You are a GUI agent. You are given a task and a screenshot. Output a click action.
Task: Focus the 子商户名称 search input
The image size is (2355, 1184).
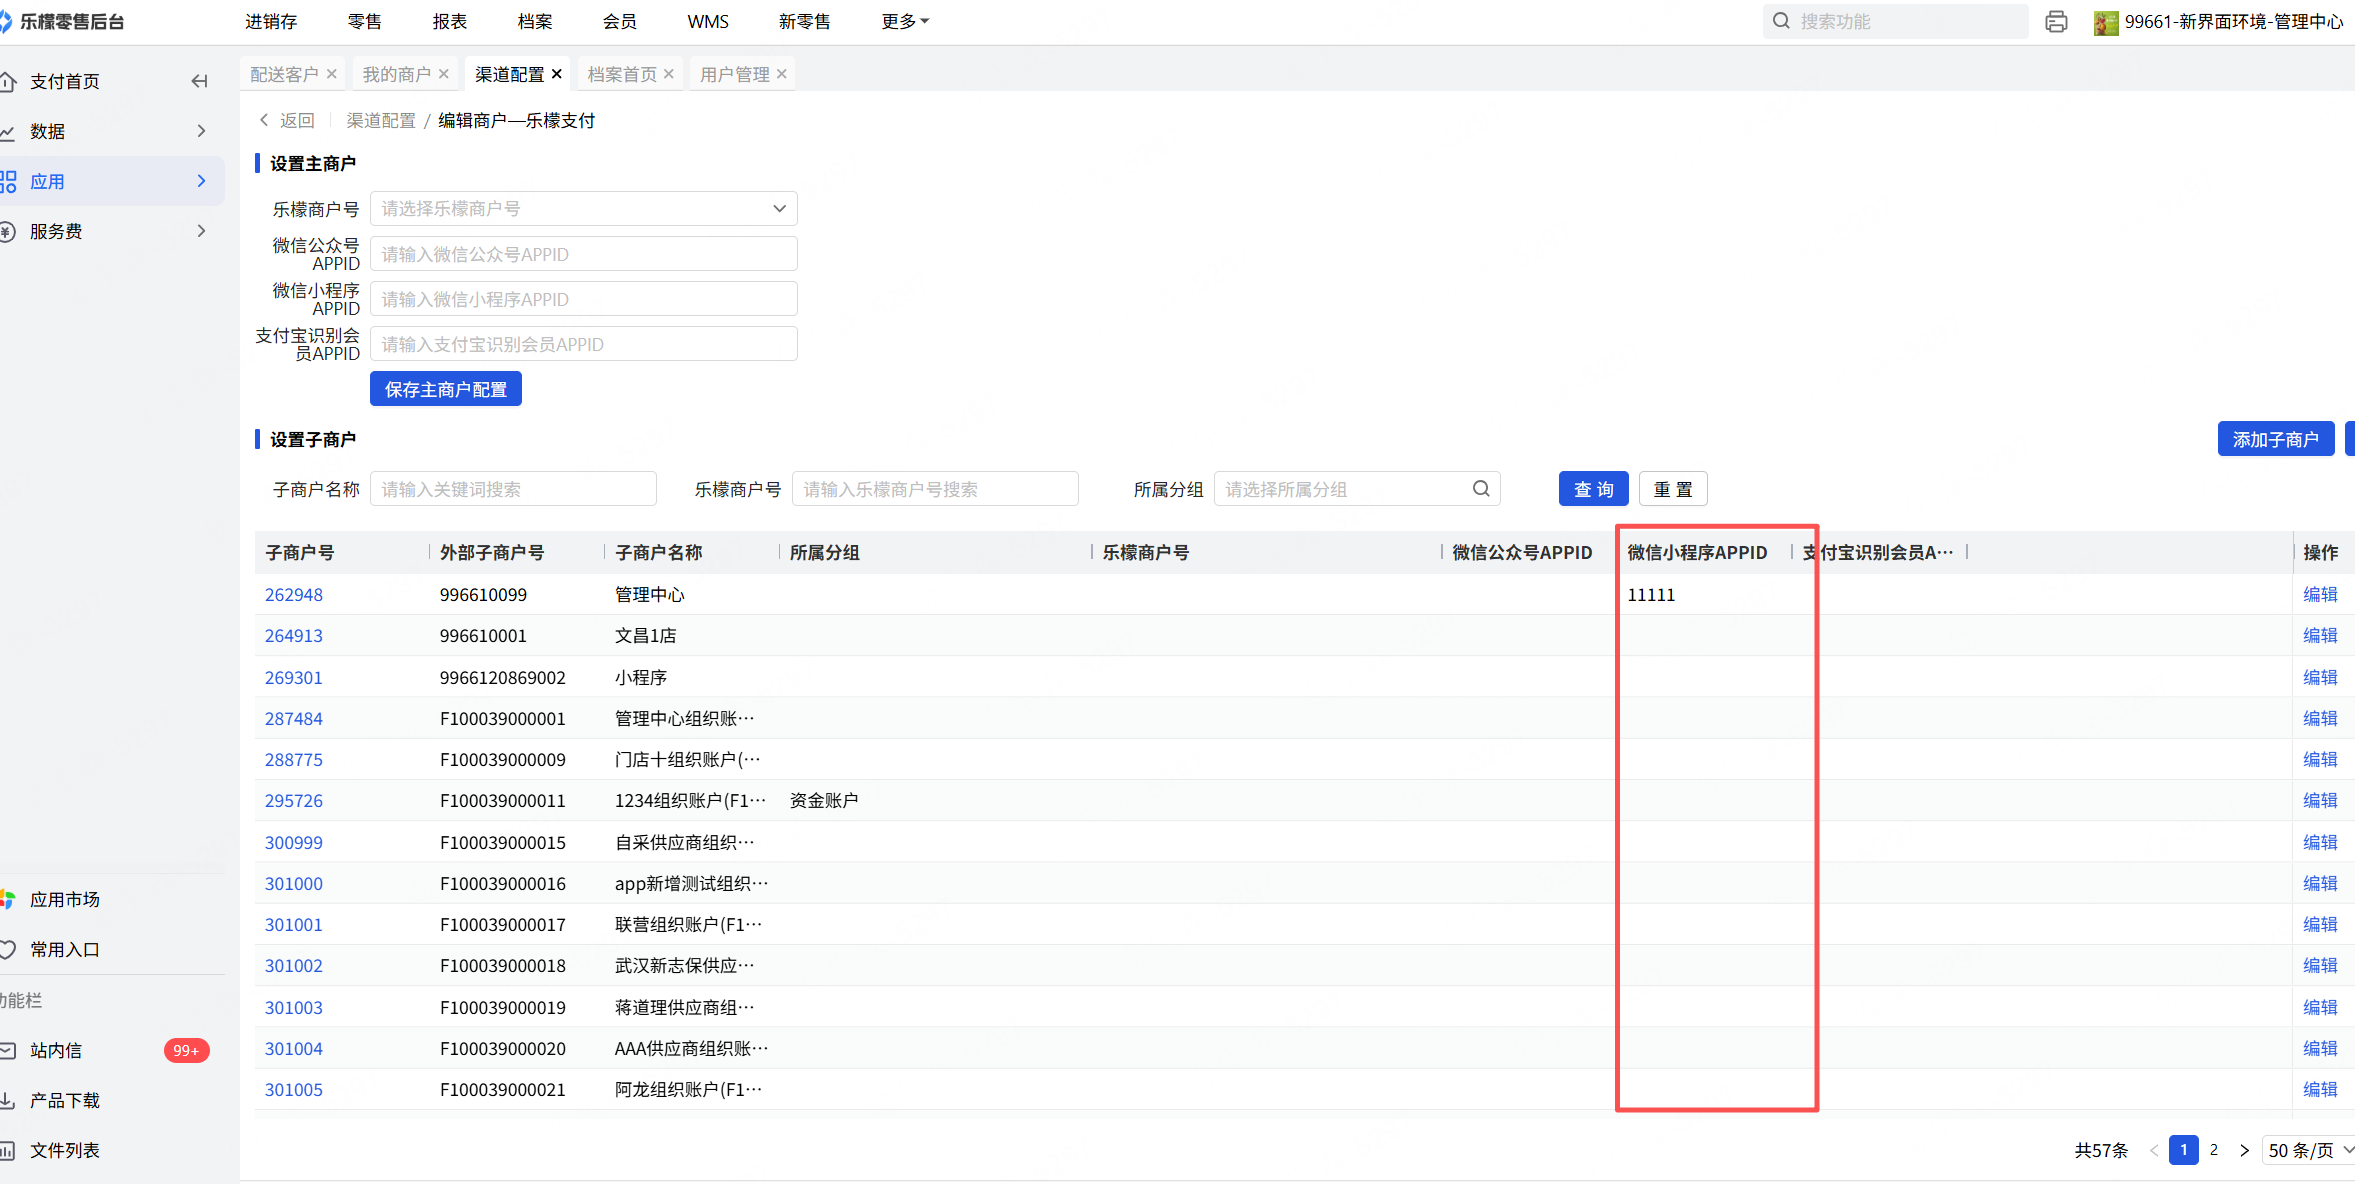[512, 489]
